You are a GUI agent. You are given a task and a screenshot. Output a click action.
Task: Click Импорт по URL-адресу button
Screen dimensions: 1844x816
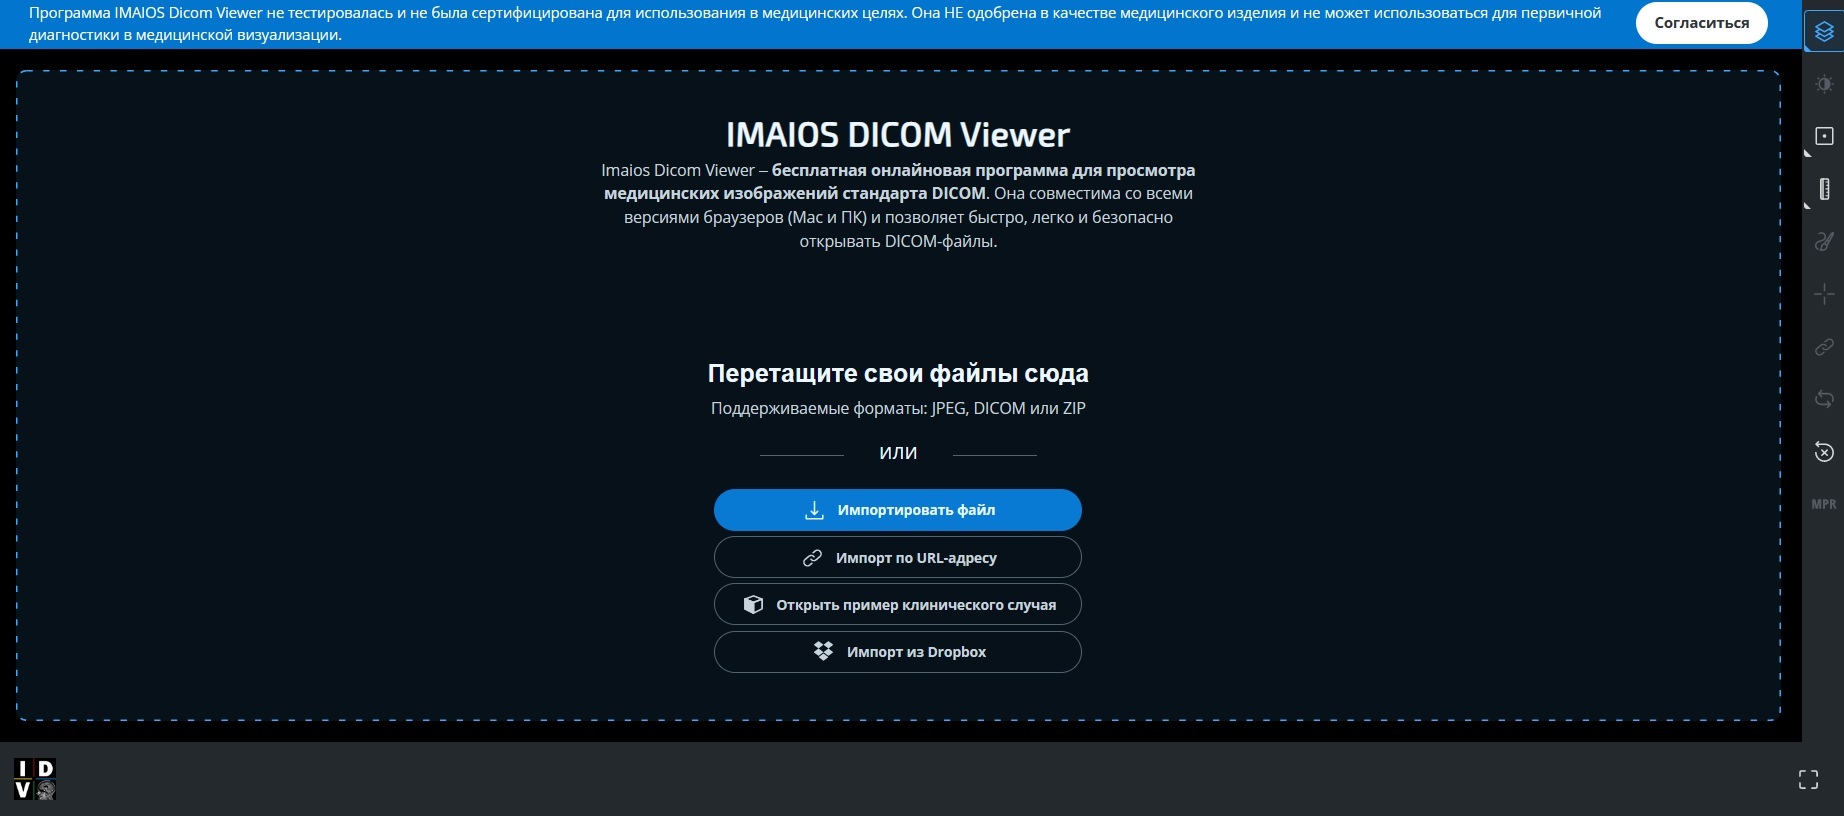tap(897, 557)
